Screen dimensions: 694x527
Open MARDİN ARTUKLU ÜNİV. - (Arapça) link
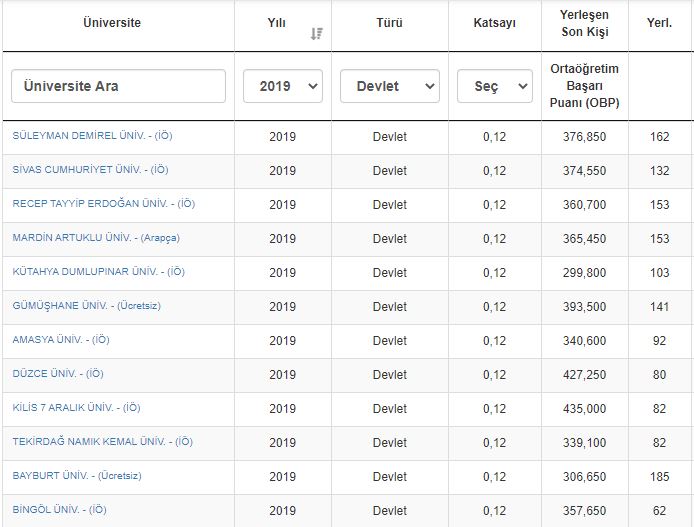tap(96, 238)
